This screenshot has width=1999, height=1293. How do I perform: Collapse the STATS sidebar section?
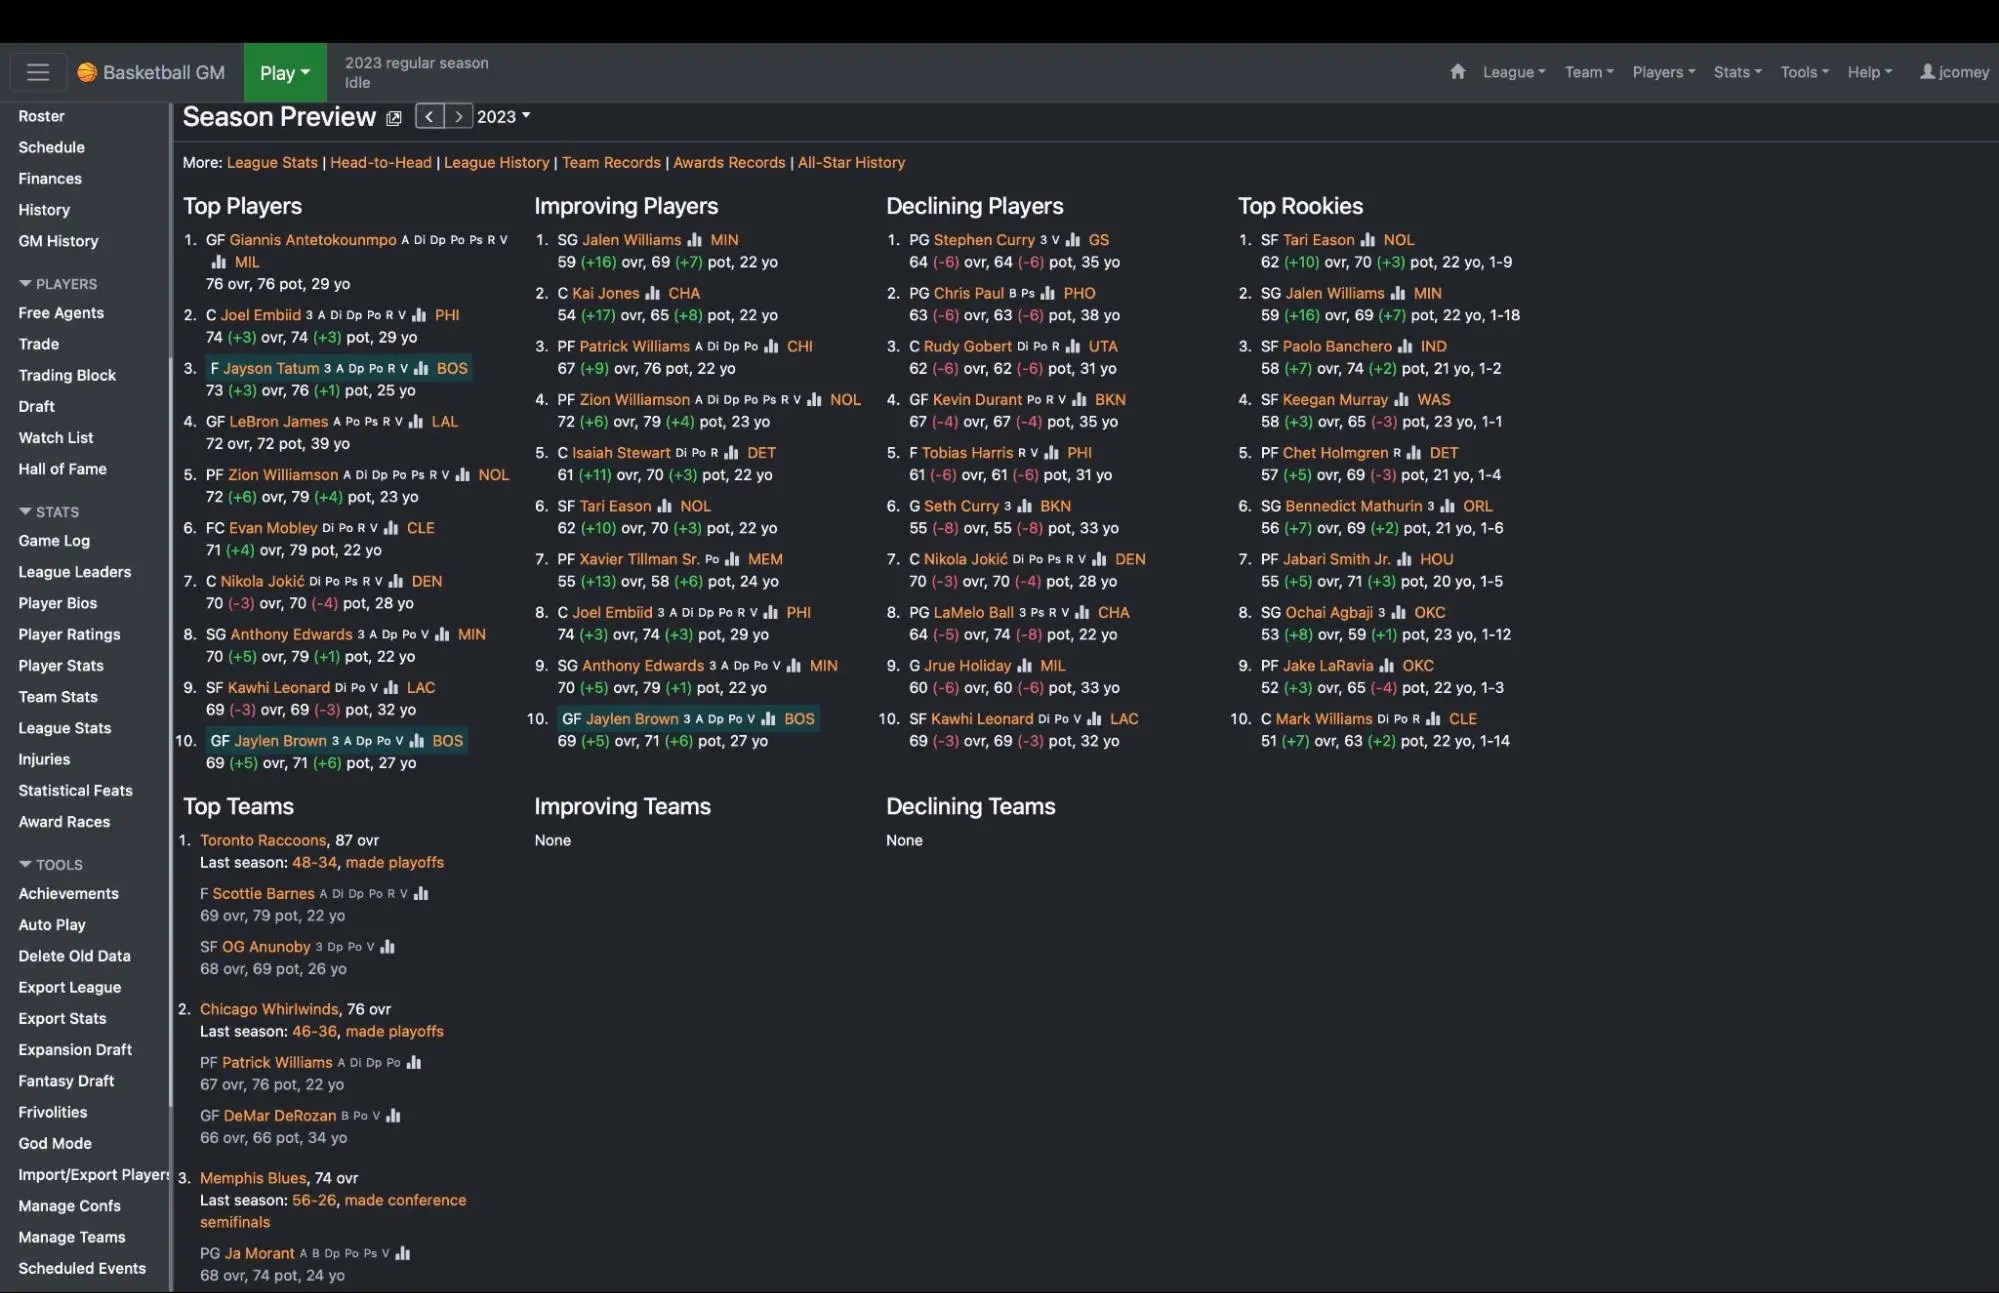click(48, 512)
